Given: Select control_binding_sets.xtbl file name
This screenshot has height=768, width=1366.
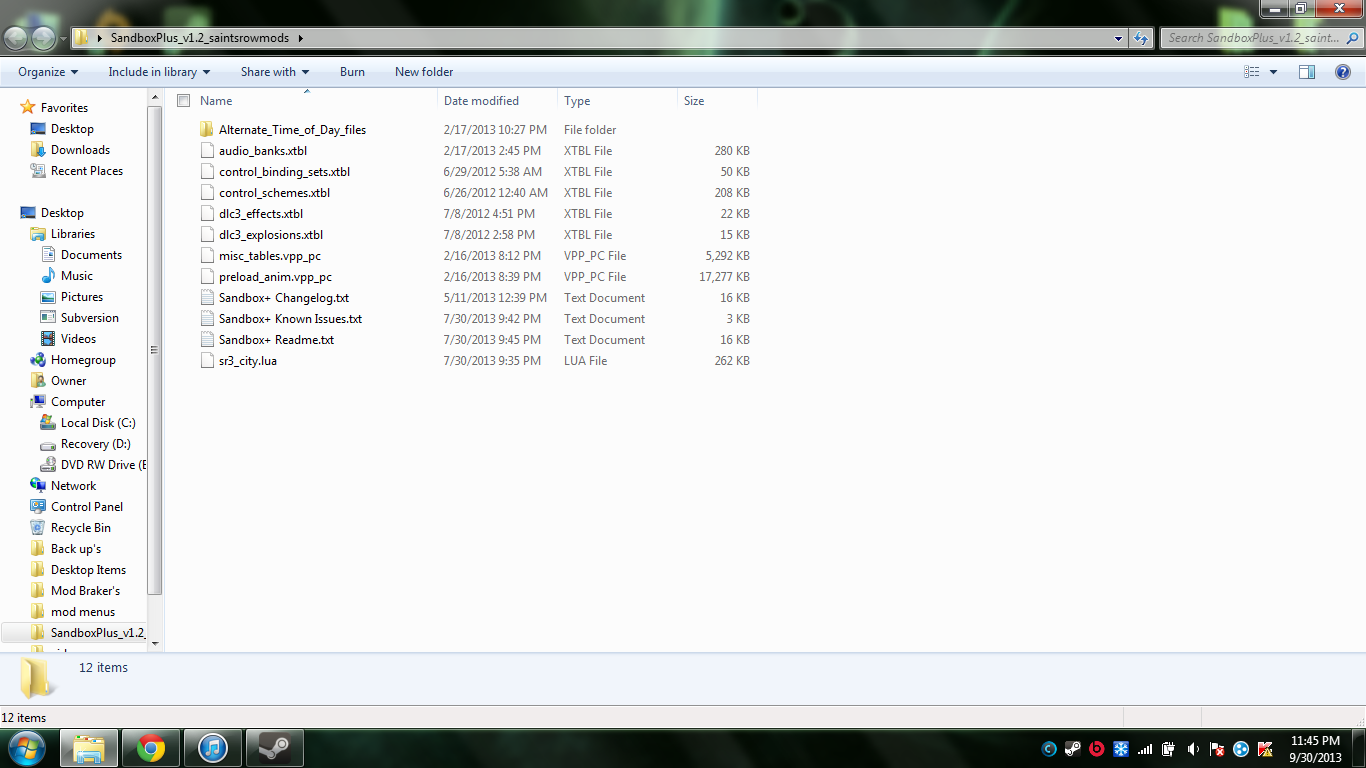Looking at the screenshot, I should (x=285, y=172).
